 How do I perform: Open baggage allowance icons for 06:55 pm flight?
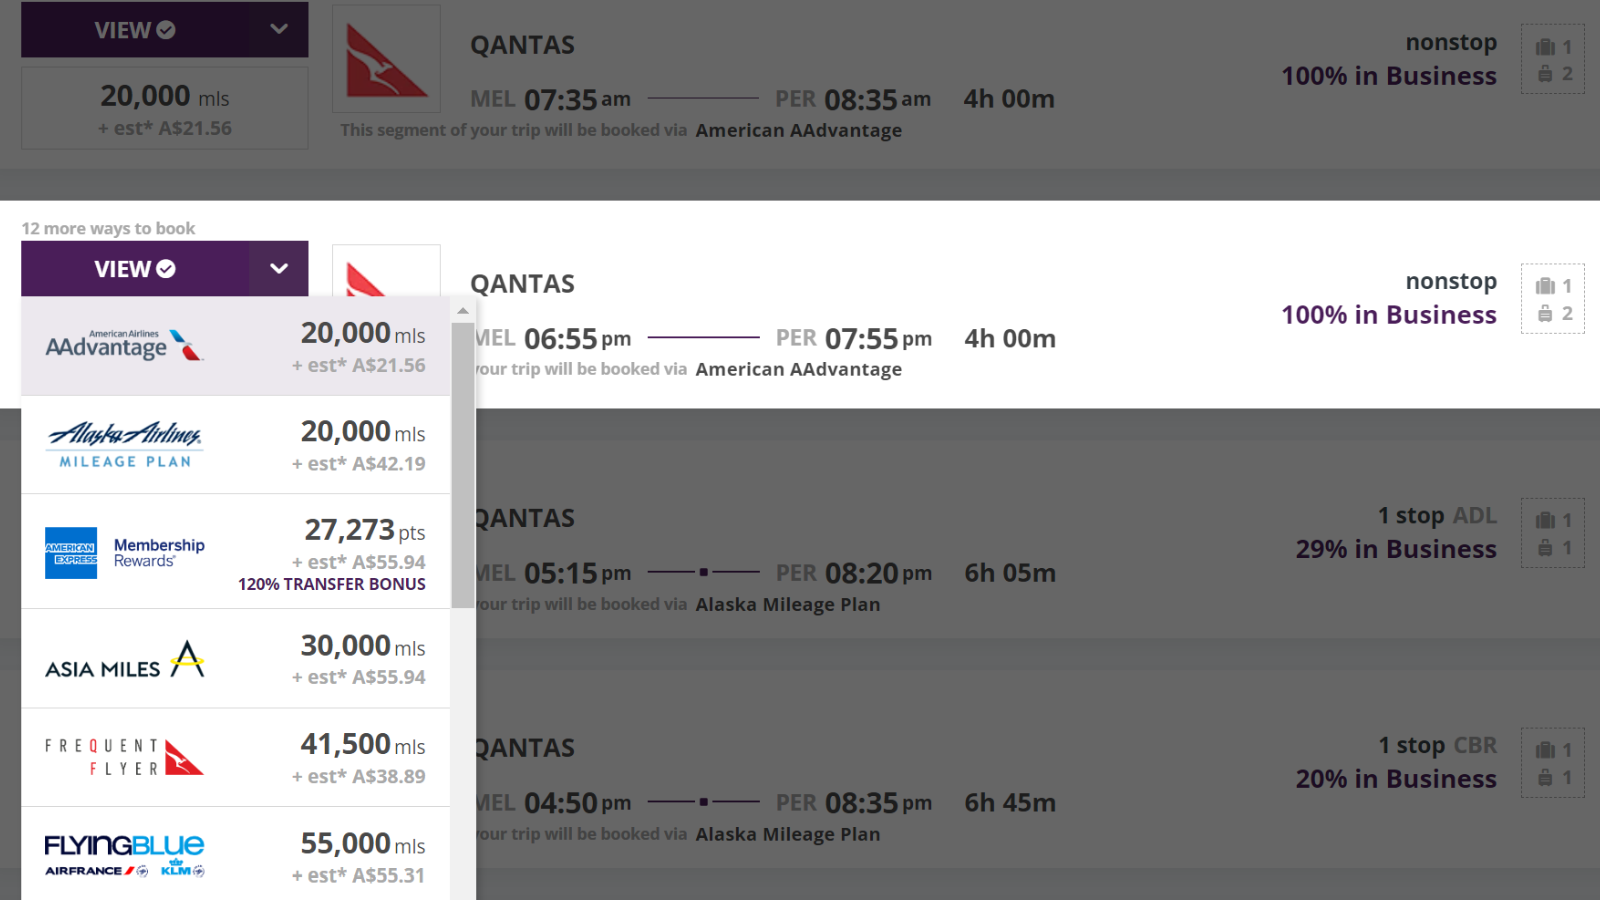[x=1553, y=299]
